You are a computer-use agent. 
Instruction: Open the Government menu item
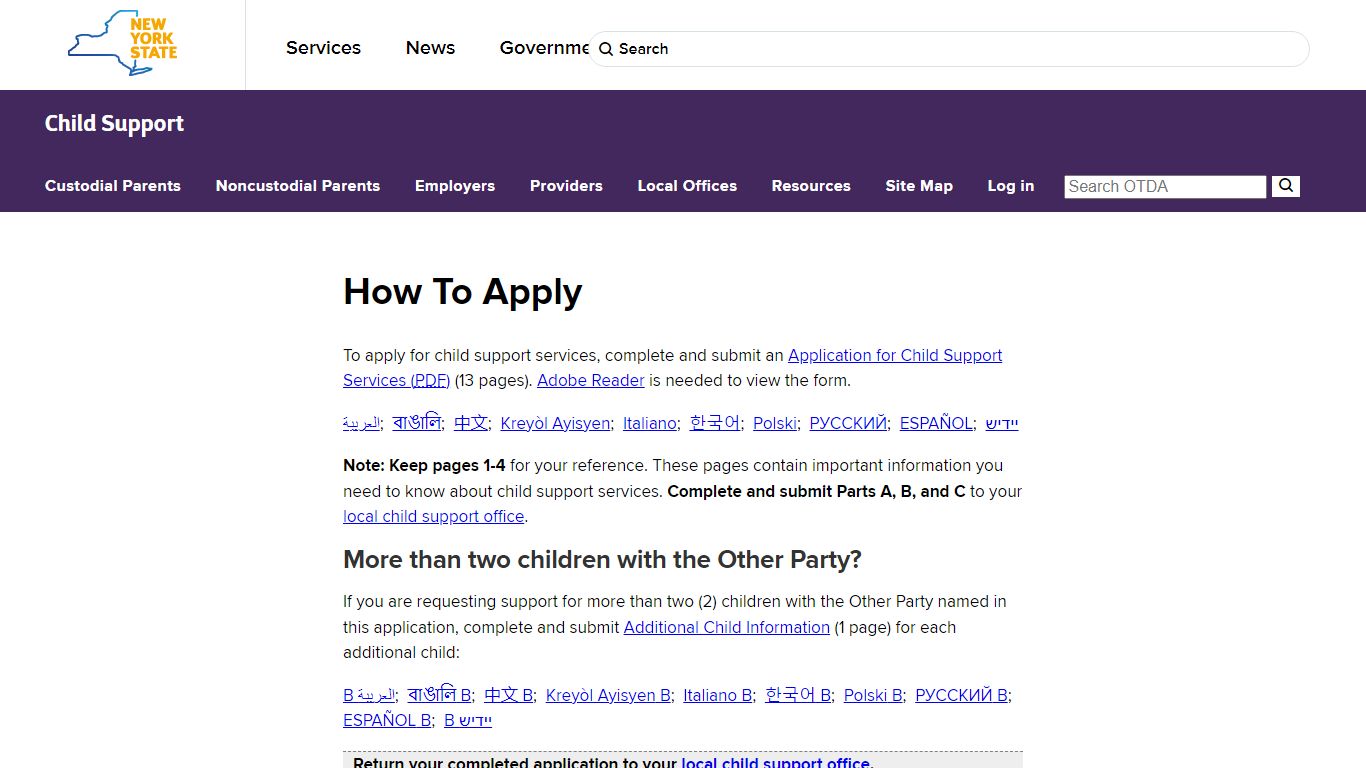(545, 48)
